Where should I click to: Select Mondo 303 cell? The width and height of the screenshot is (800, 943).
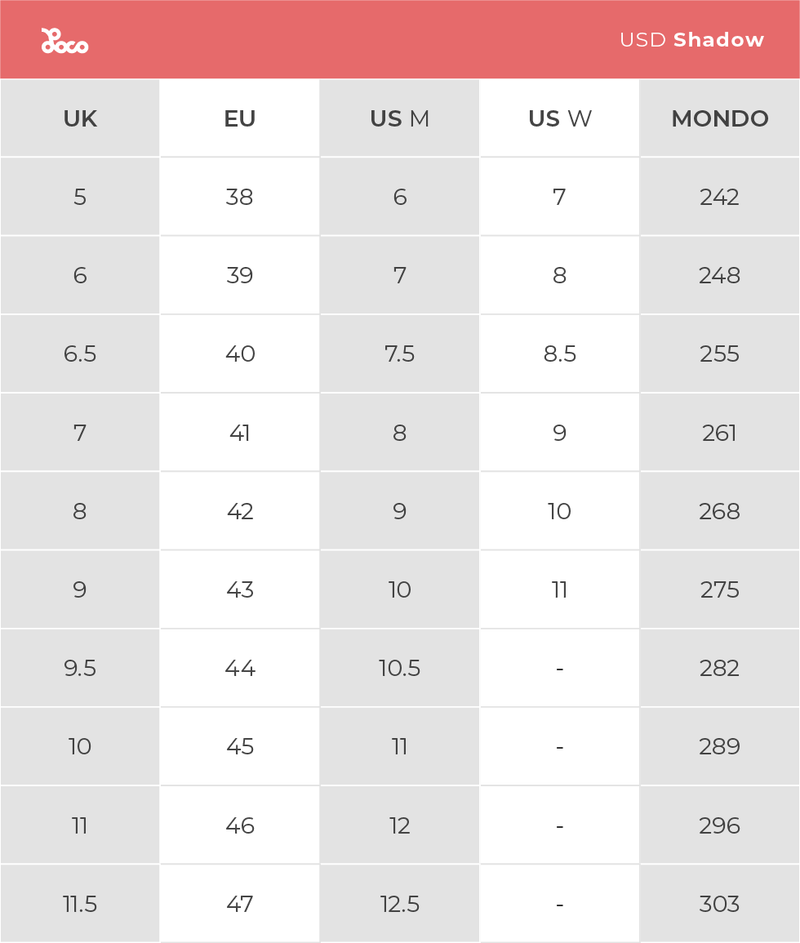pyautogui.click(x=720, y=904)
